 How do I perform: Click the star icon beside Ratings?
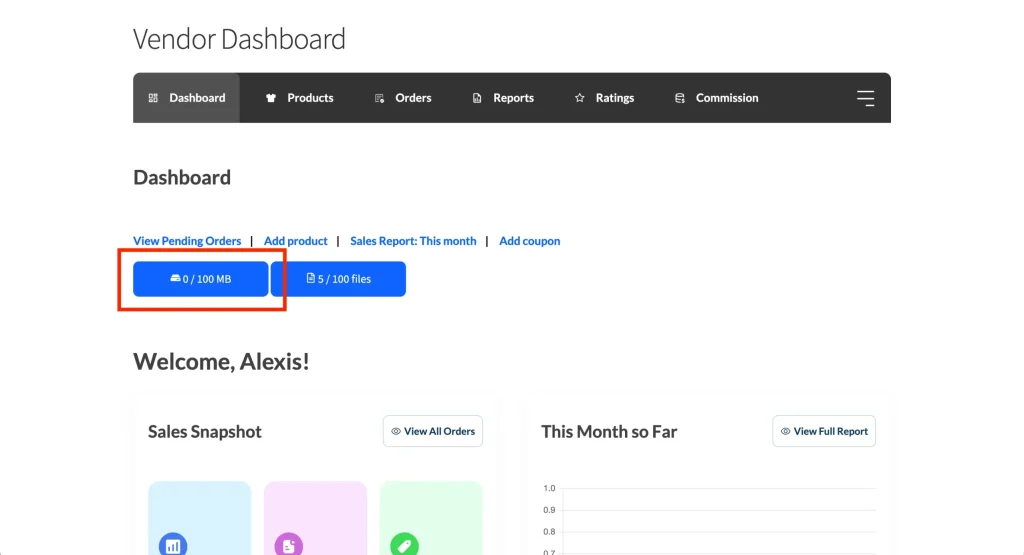click(579, 98)
